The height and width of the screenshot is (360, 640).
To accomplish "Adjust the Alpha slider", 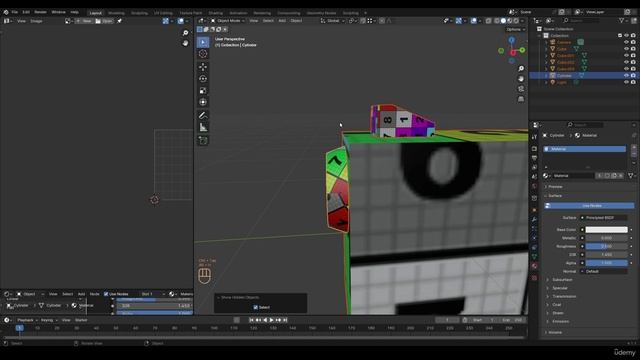I will 606,263.
